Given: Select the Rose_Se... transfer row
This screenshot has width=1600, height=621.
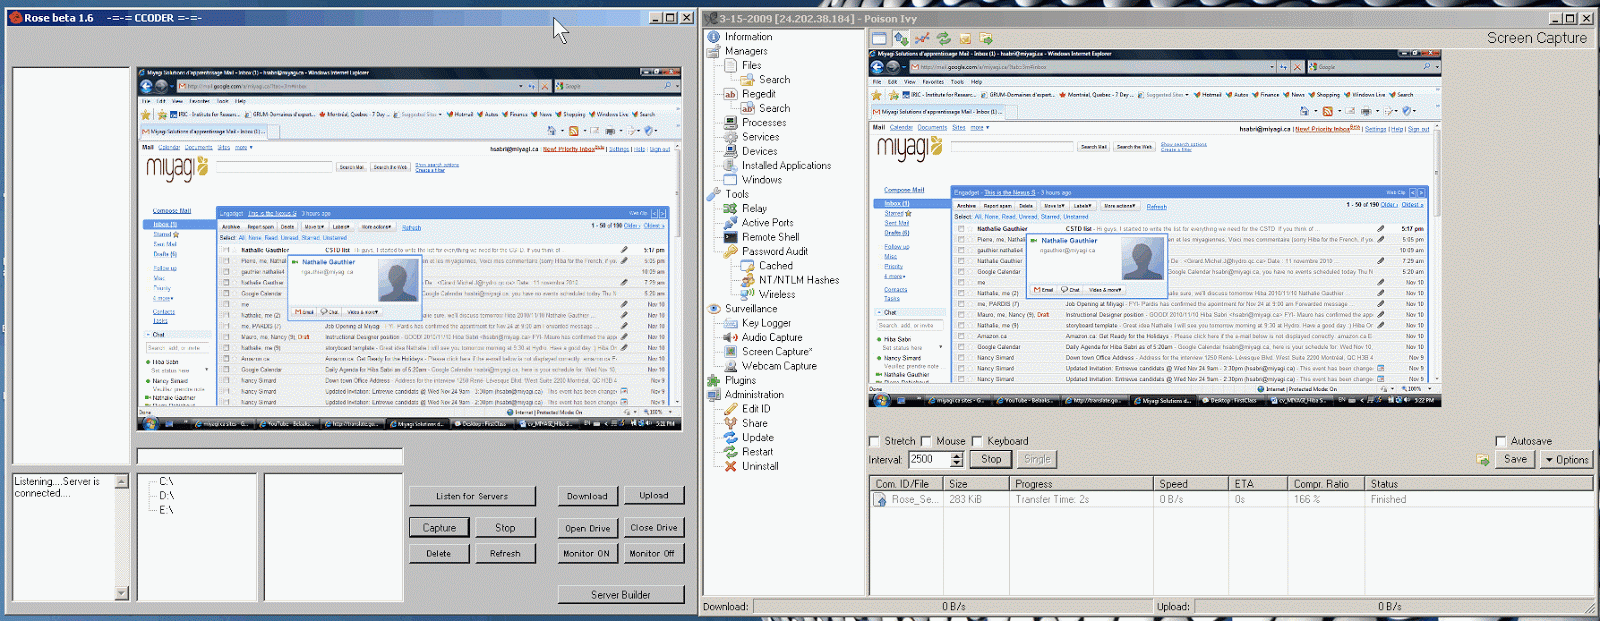Looking at the screenshot, I should 1230,499.
